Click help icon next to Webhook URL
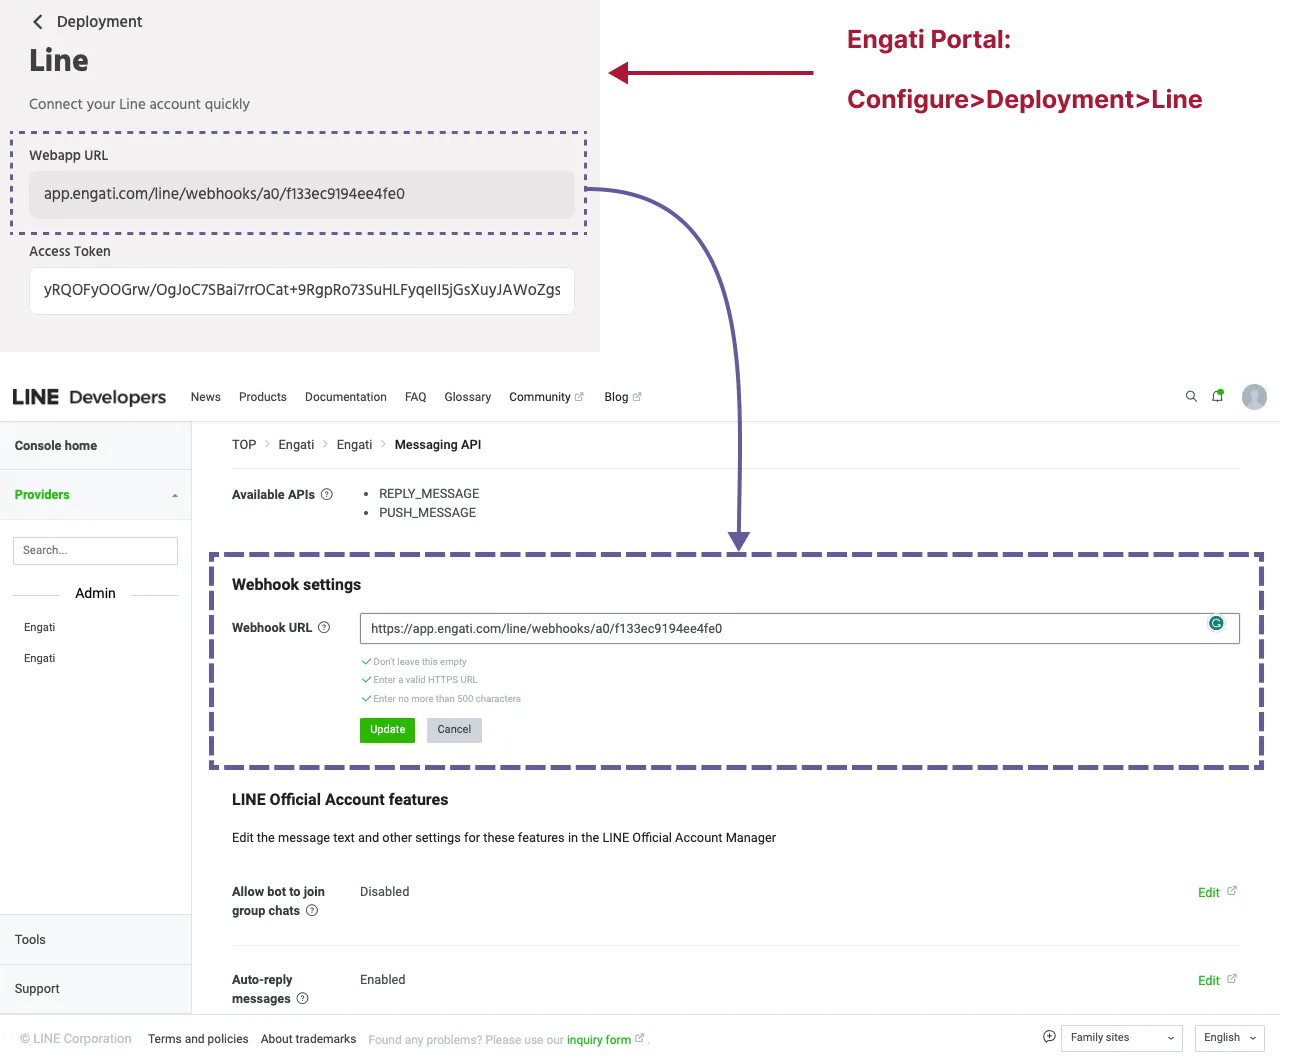The width and height of the screenshot is (1300, 1062). coord(324,627)
